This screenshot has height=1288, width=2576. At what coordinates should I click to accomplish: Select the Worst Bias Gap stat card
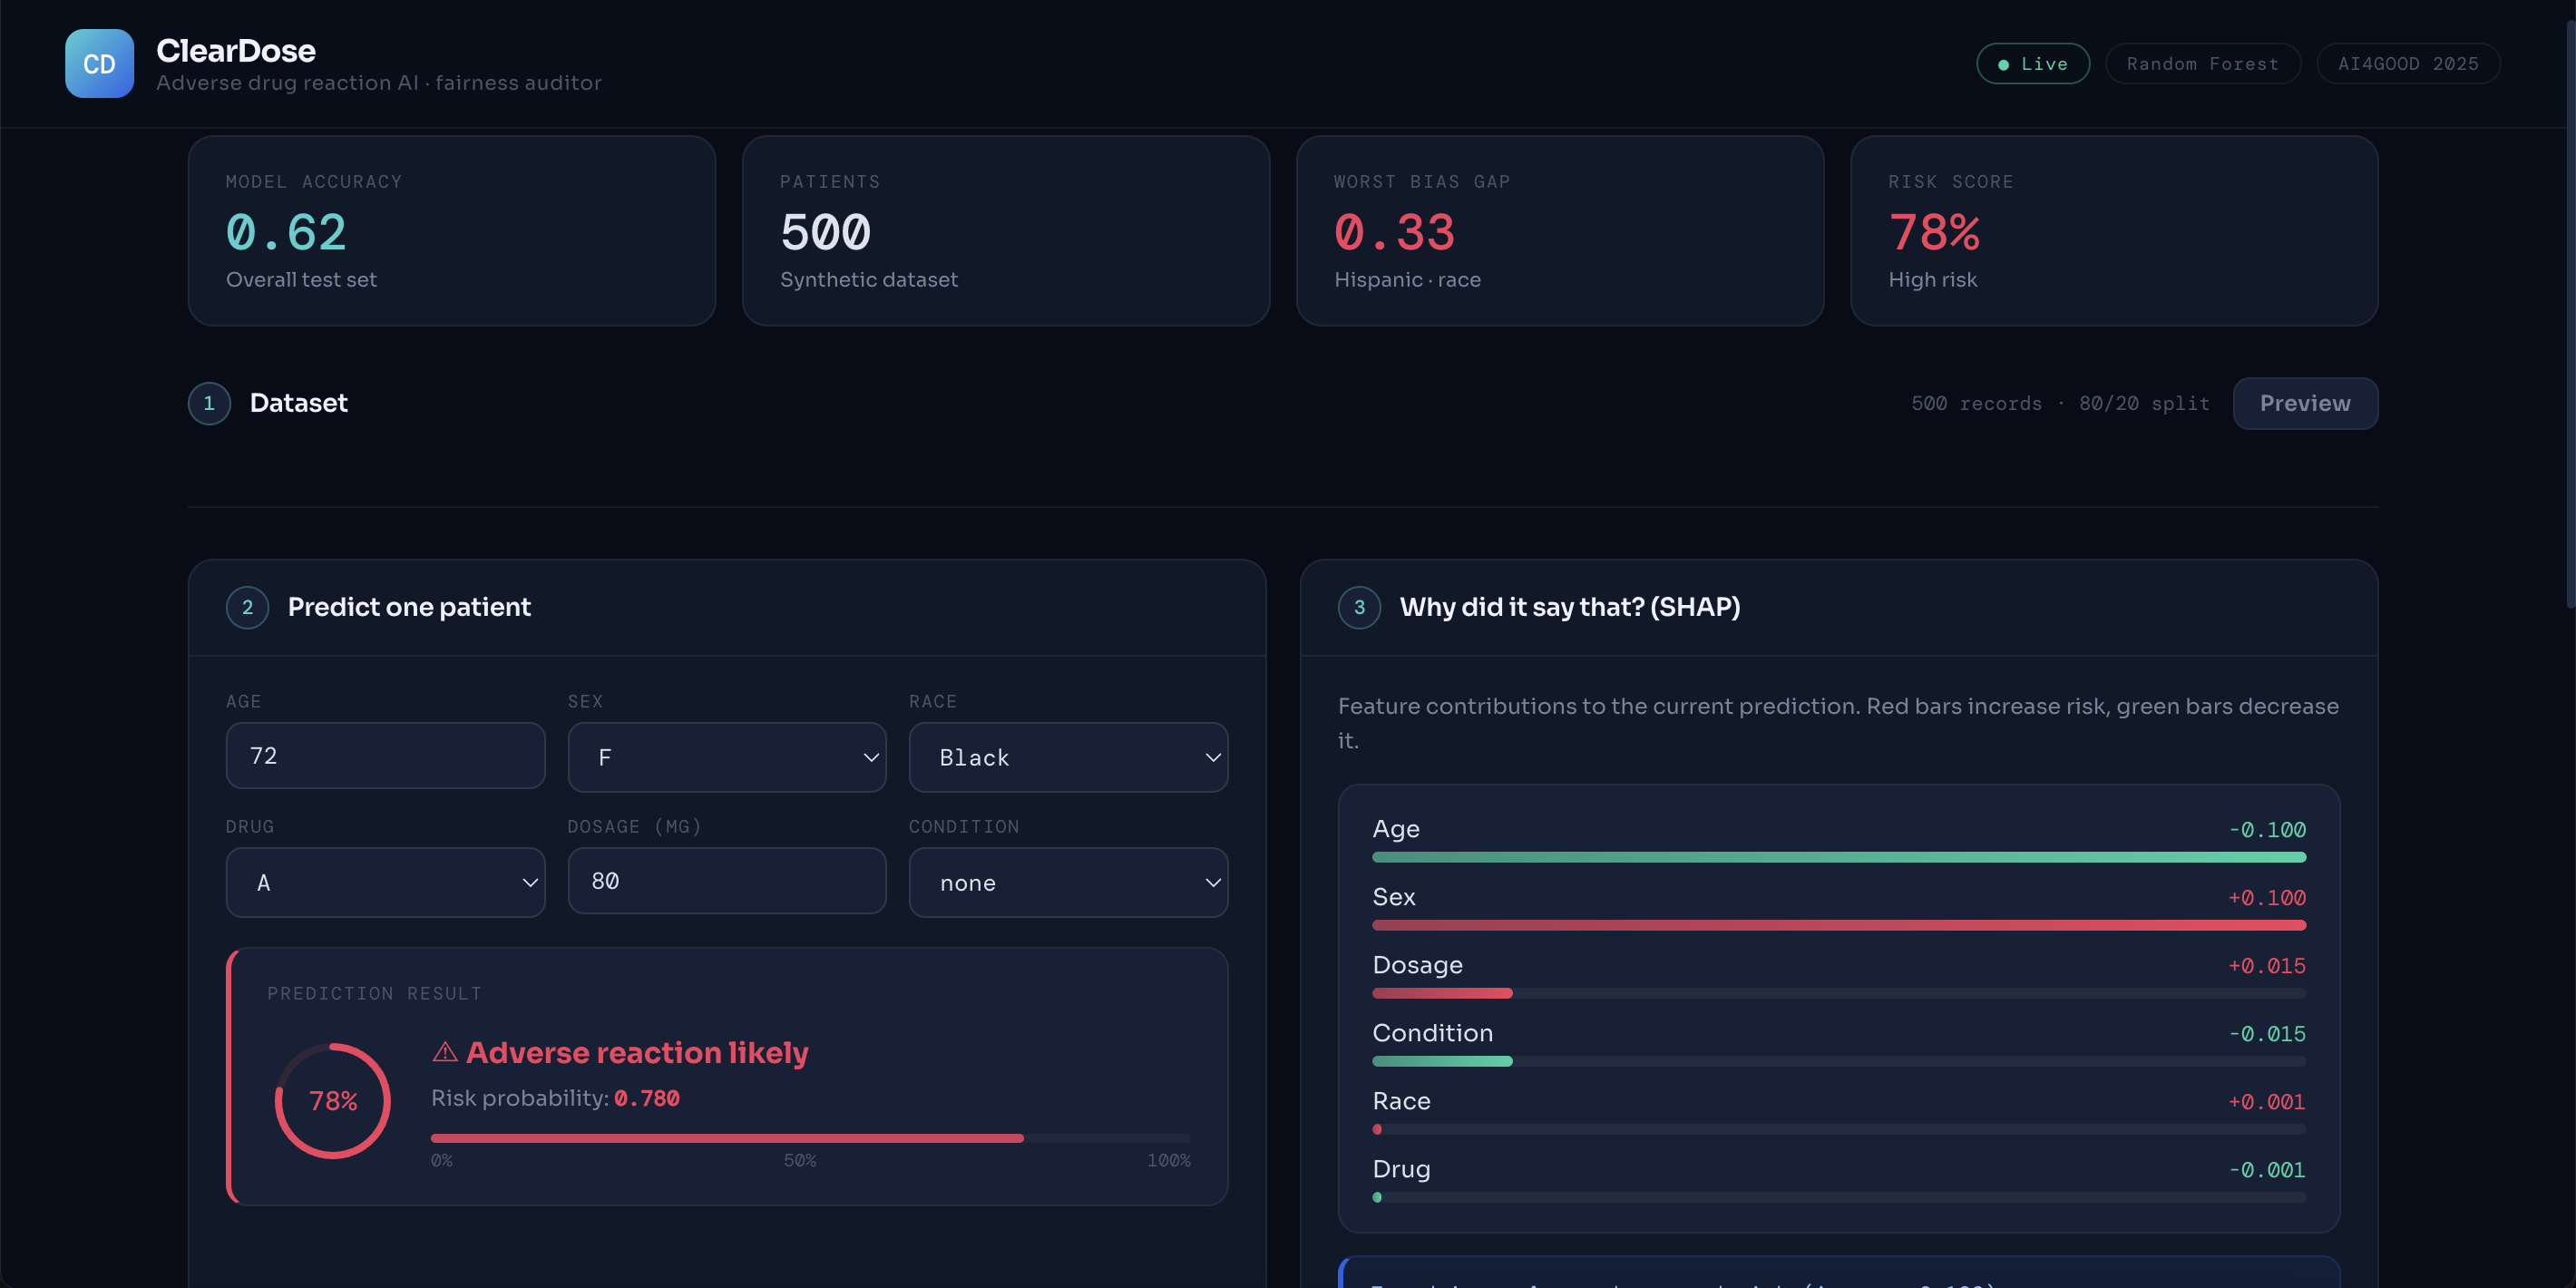click(x=1559, y=231)
